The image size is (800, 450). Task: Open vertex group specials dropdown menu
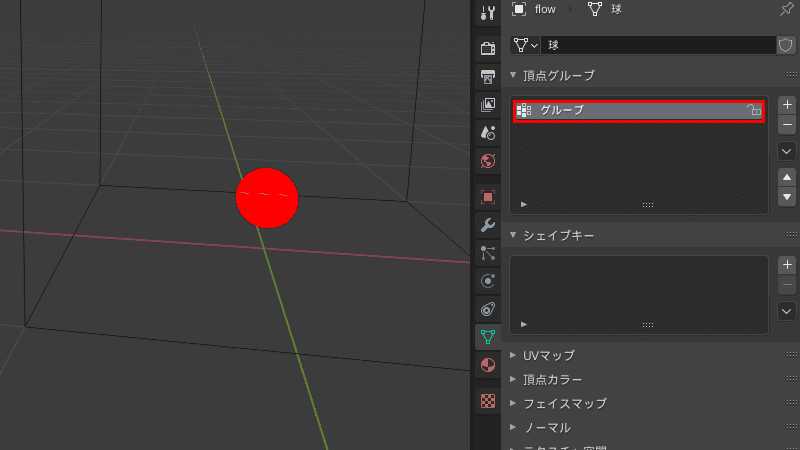click(x=787, y=152)
